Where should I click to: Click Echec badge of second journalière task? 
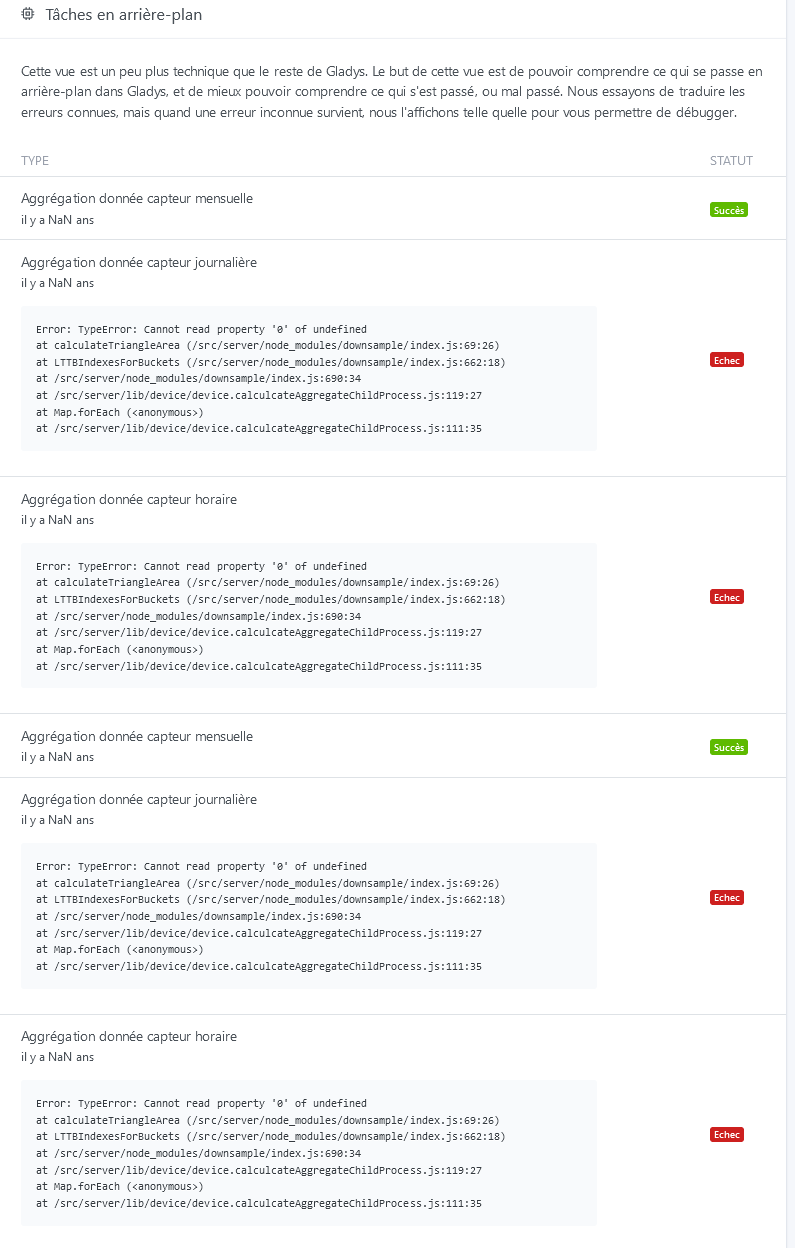point(727,898)
